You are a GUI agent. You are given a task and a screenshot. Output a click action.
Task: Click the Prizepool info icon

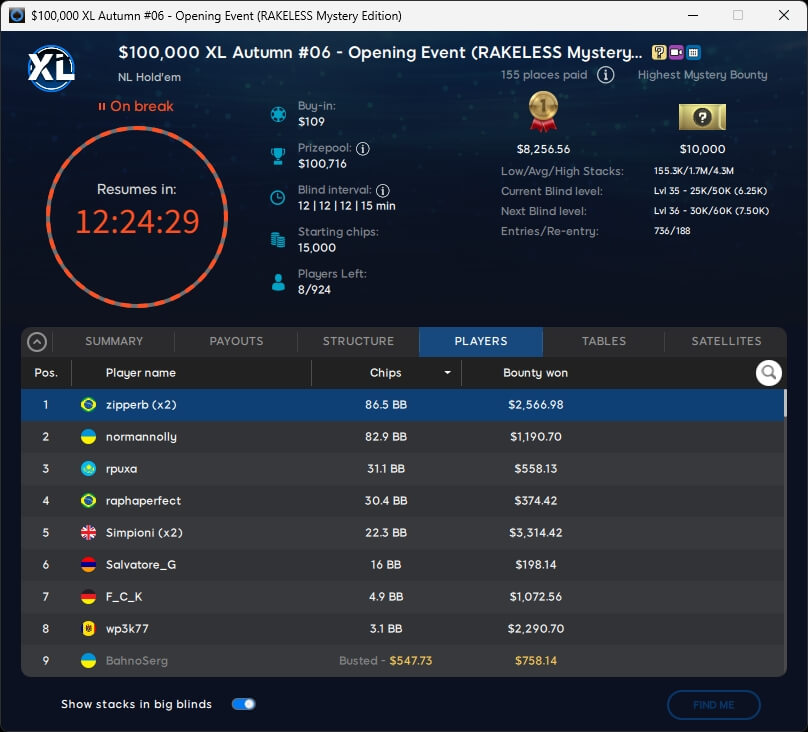[x=363, y=149]
